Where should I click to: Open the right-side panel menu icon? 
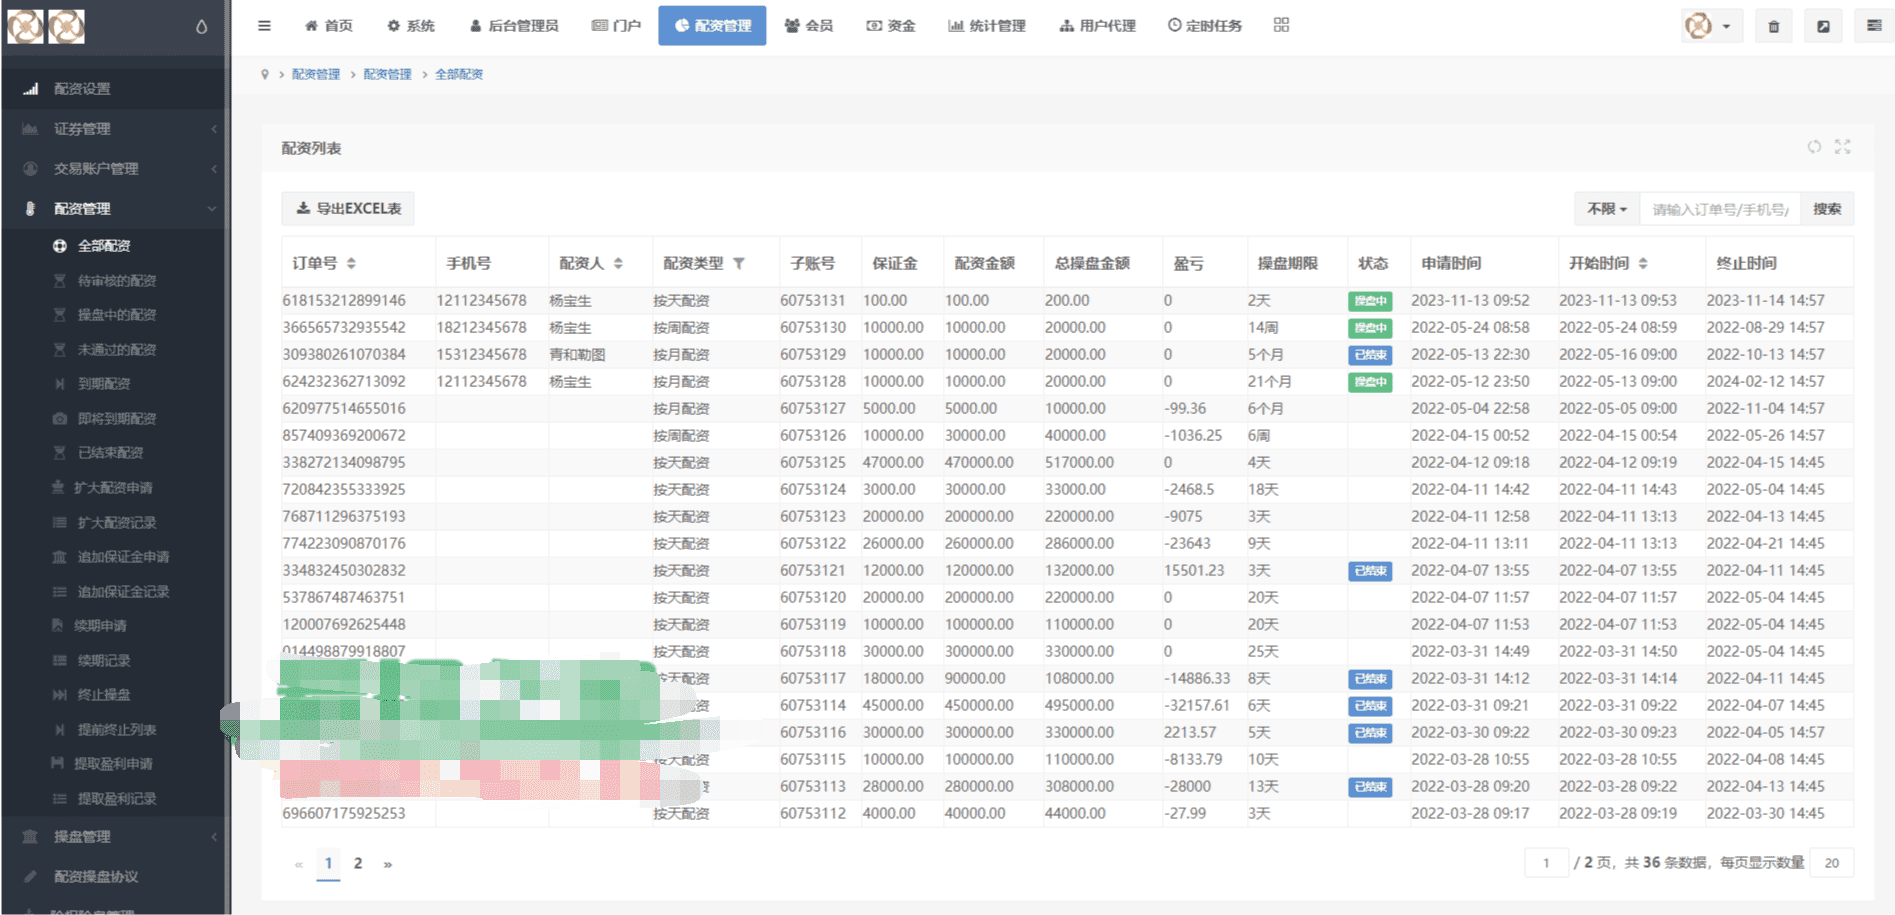click(x=1874, y=26)
